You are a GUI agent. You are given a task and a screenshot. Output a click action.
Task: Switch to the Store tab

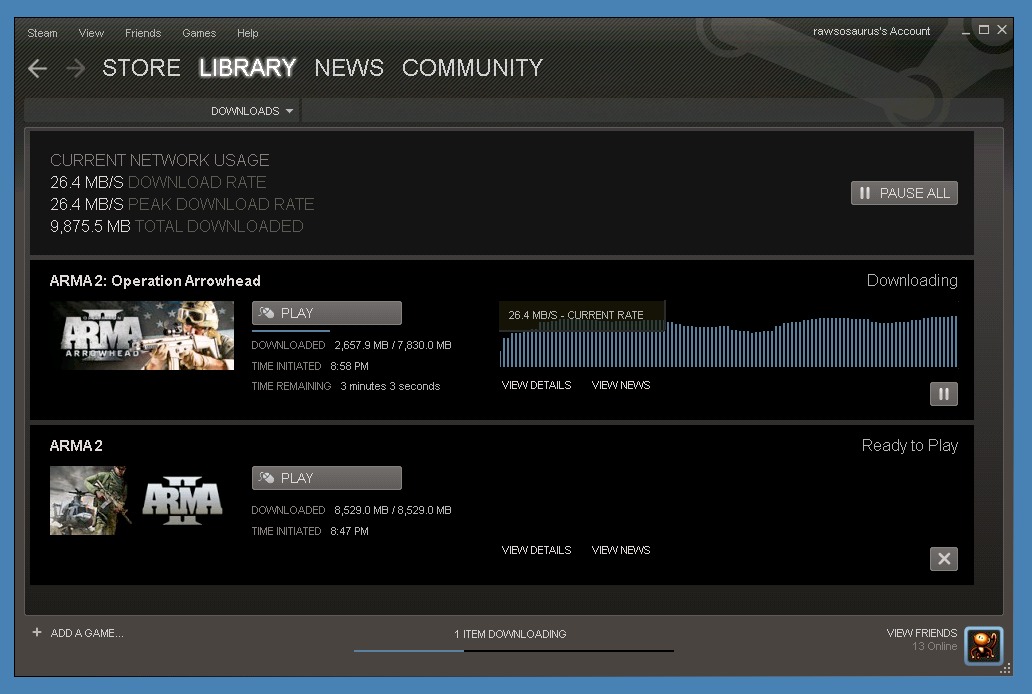pyautogui.click(x=141, y=68)
